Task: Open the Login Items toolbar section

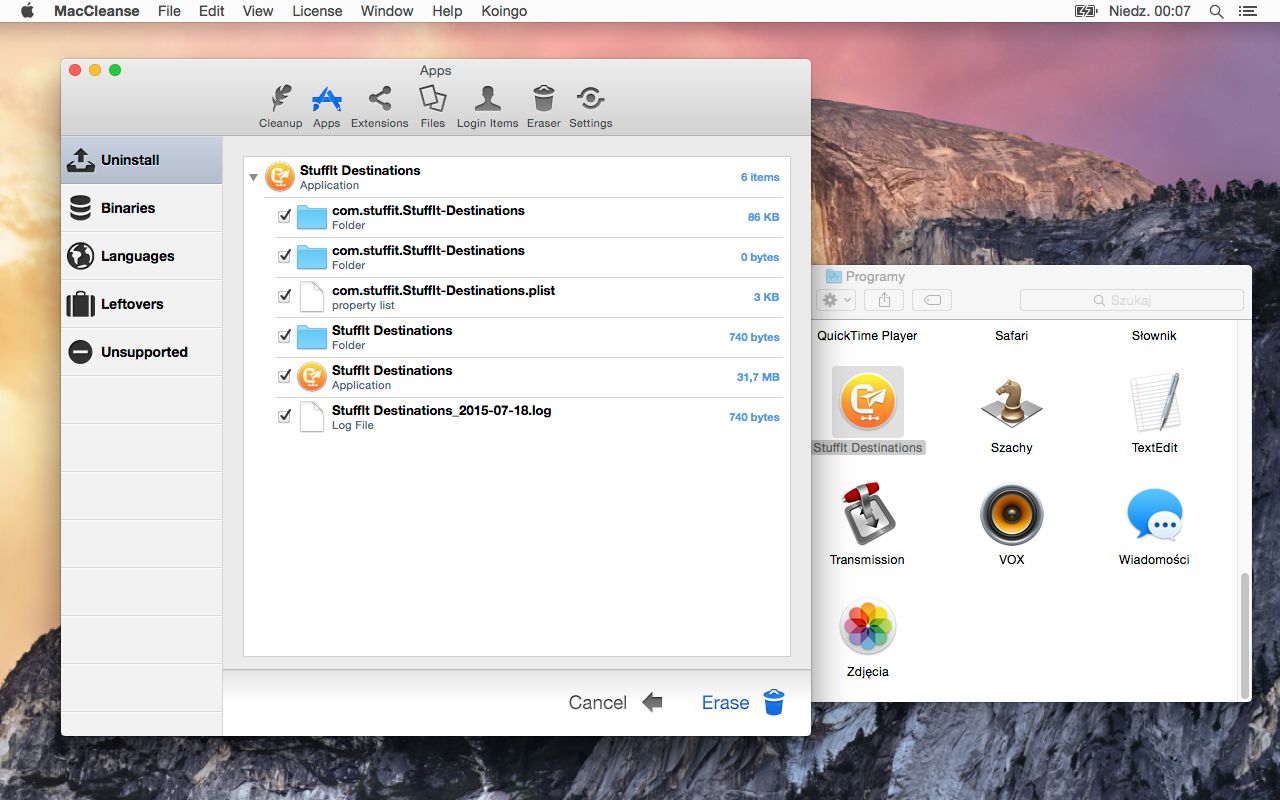Action: coord(487,107)
